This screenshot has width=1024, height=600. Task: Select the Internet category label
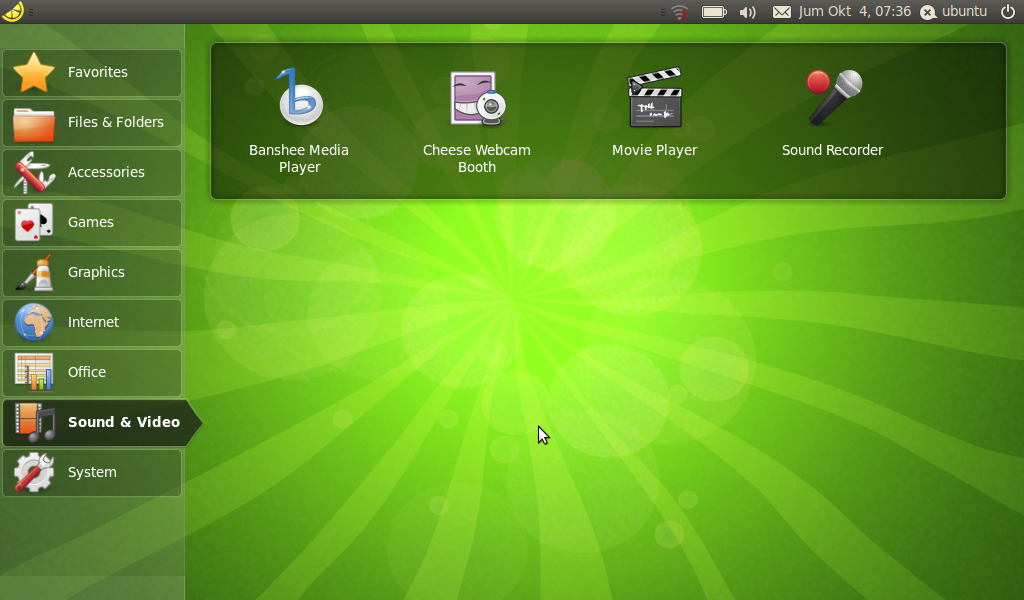coord(93,323)
